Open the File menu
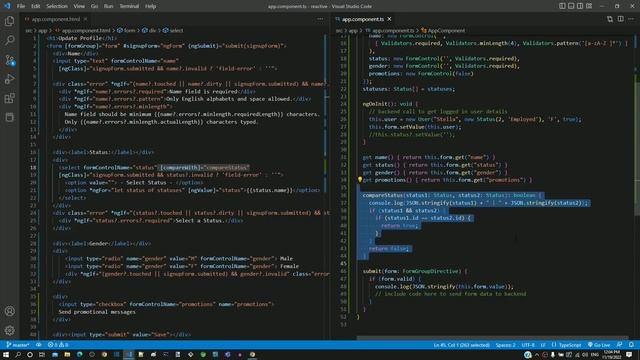The width and height of the screenshot is (640, 360). click(21, 6)
